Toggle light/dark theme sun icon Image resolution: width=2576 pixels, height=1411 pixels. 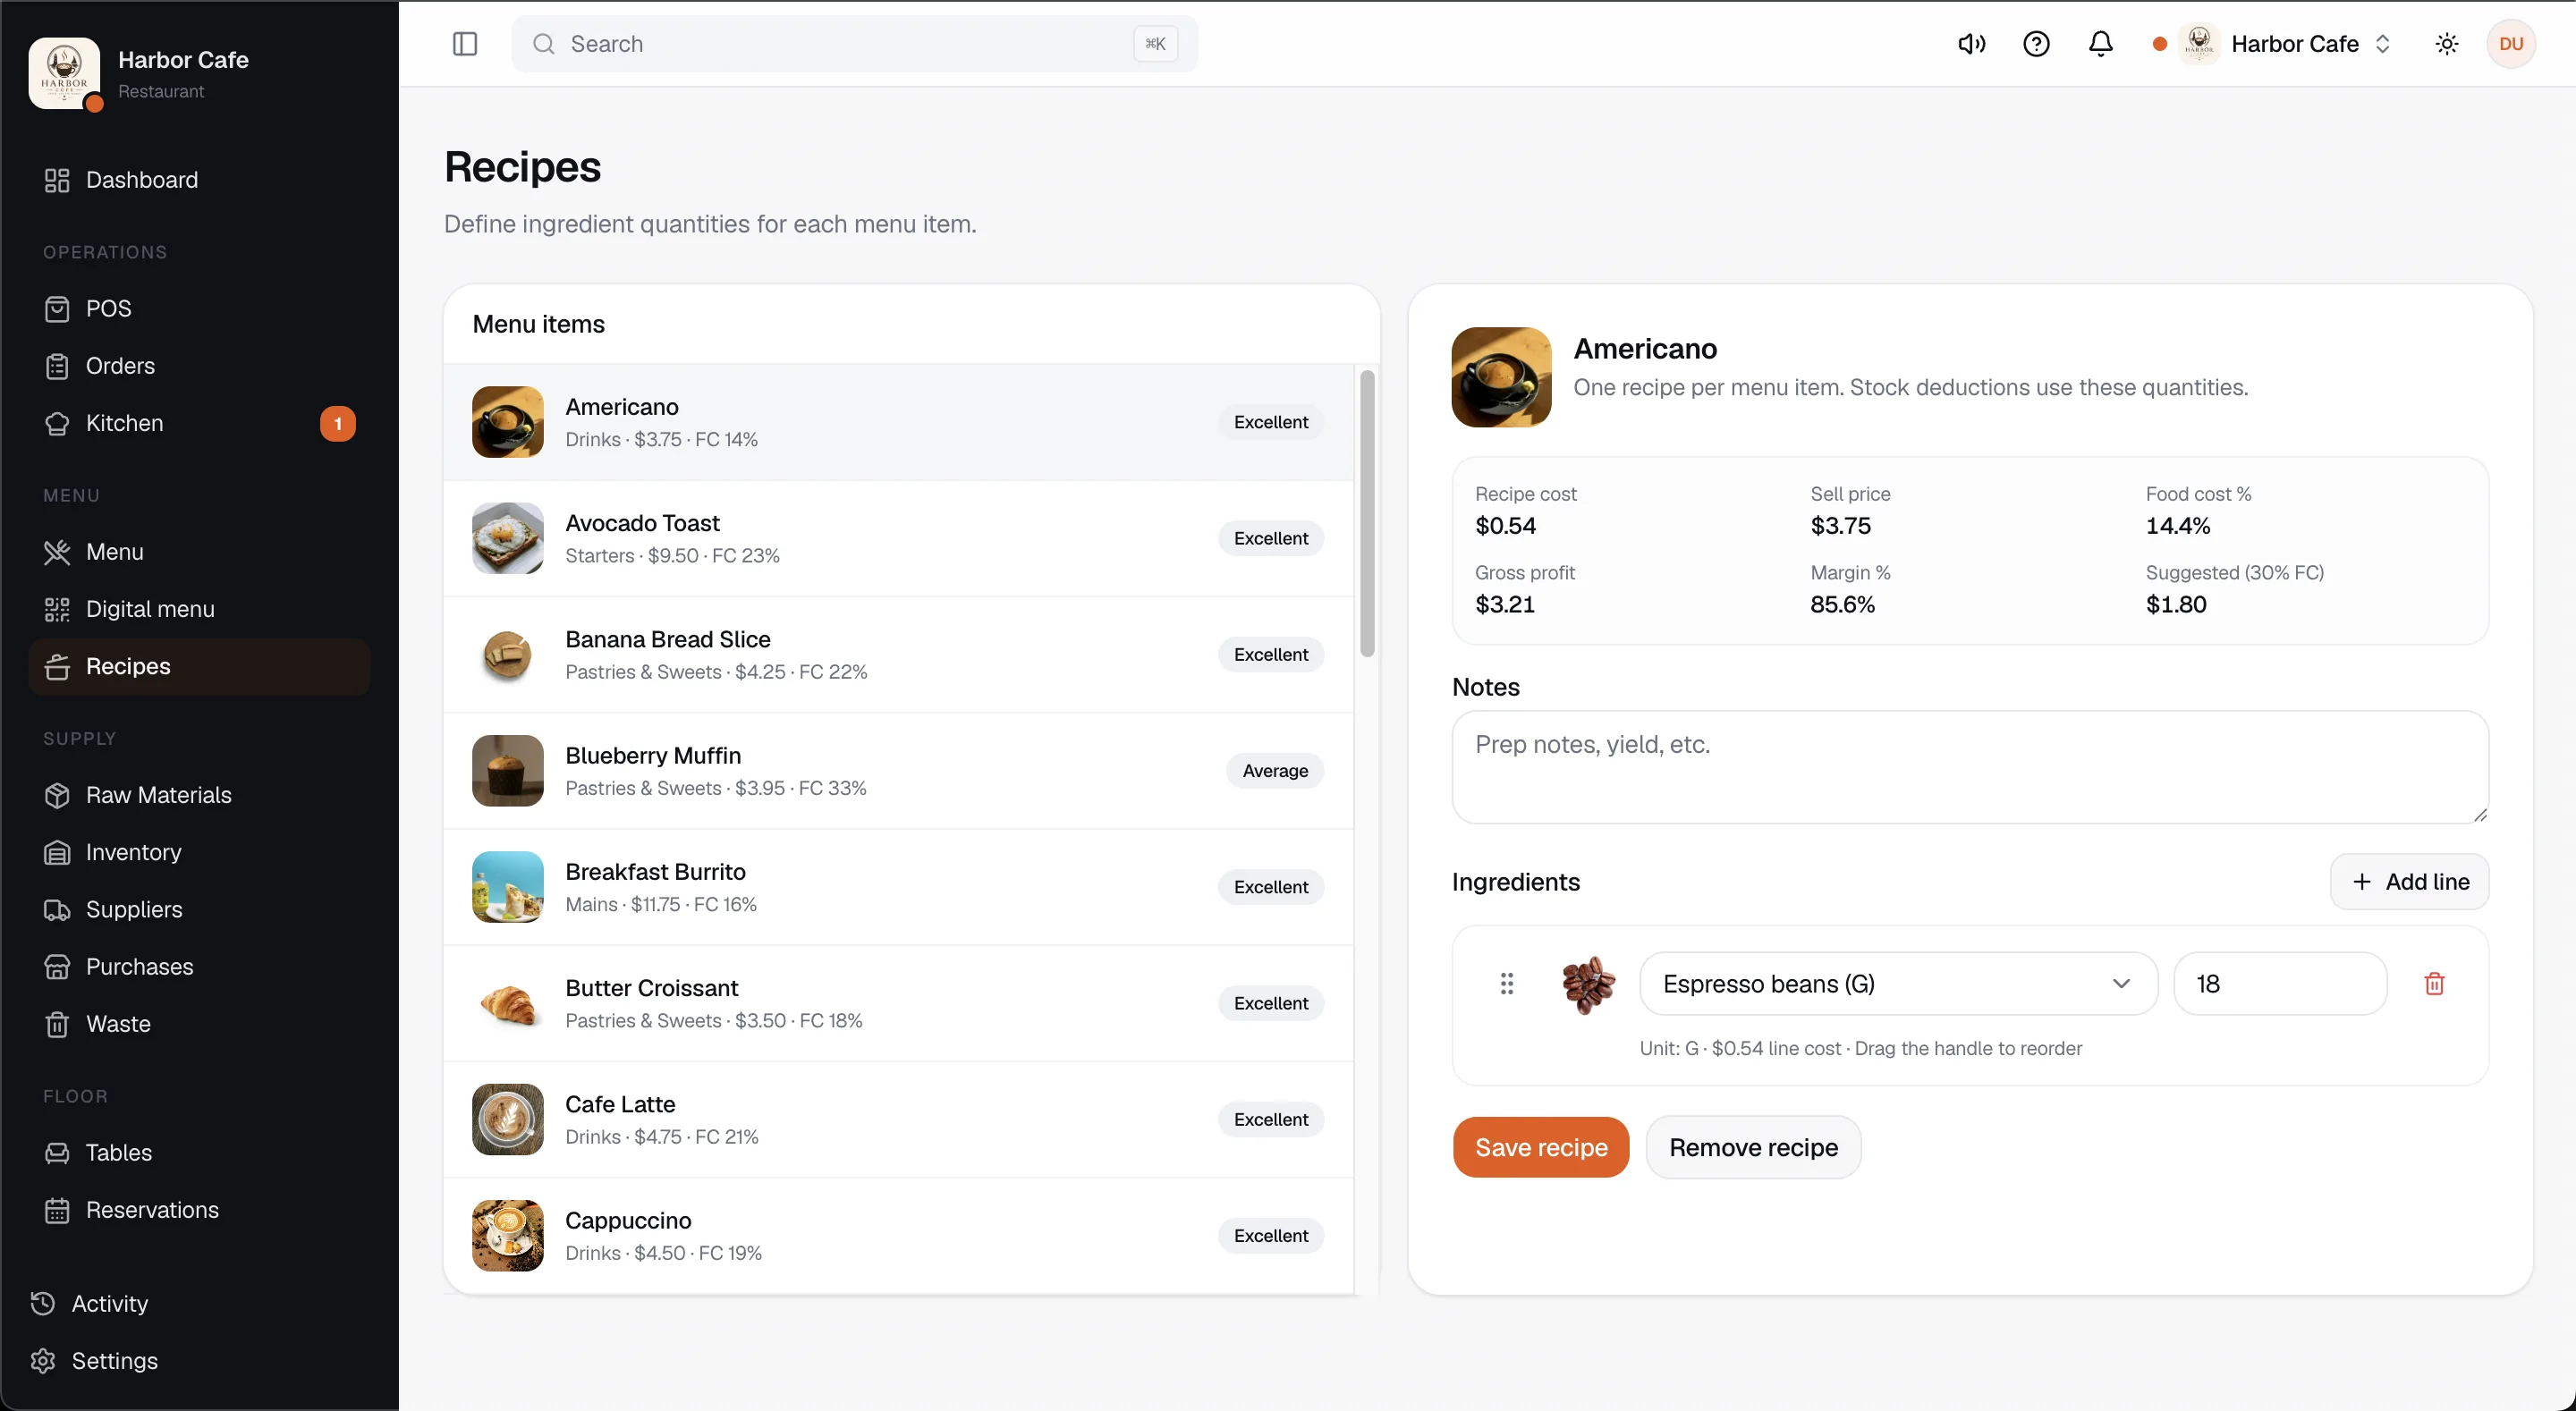(x=2447, y=44)
